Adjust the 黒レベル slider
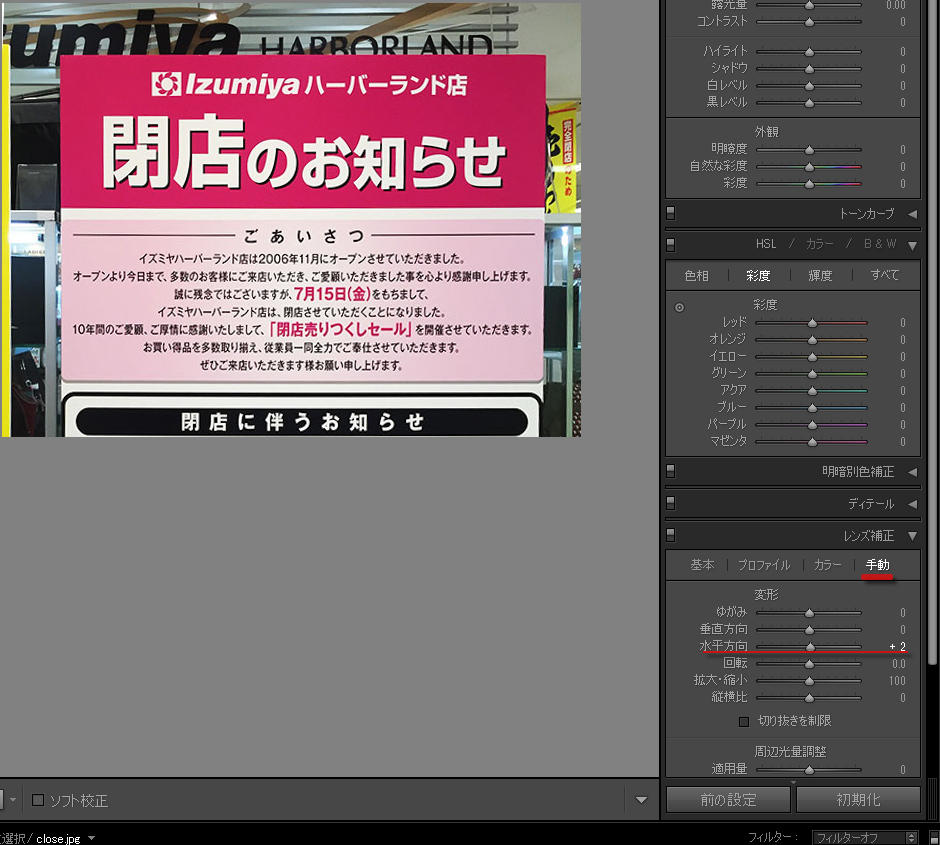This screenshot has width=940, height=845. (x=809, y=103)
